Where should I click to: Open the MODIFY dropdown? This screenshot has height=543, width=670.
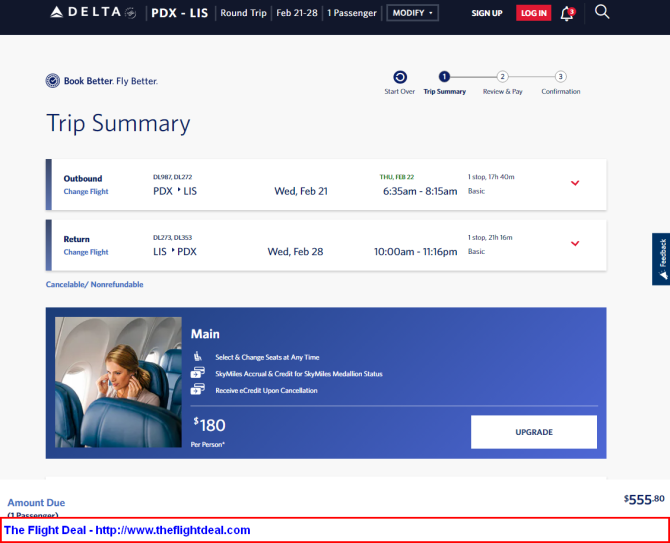tap(412, 13)
